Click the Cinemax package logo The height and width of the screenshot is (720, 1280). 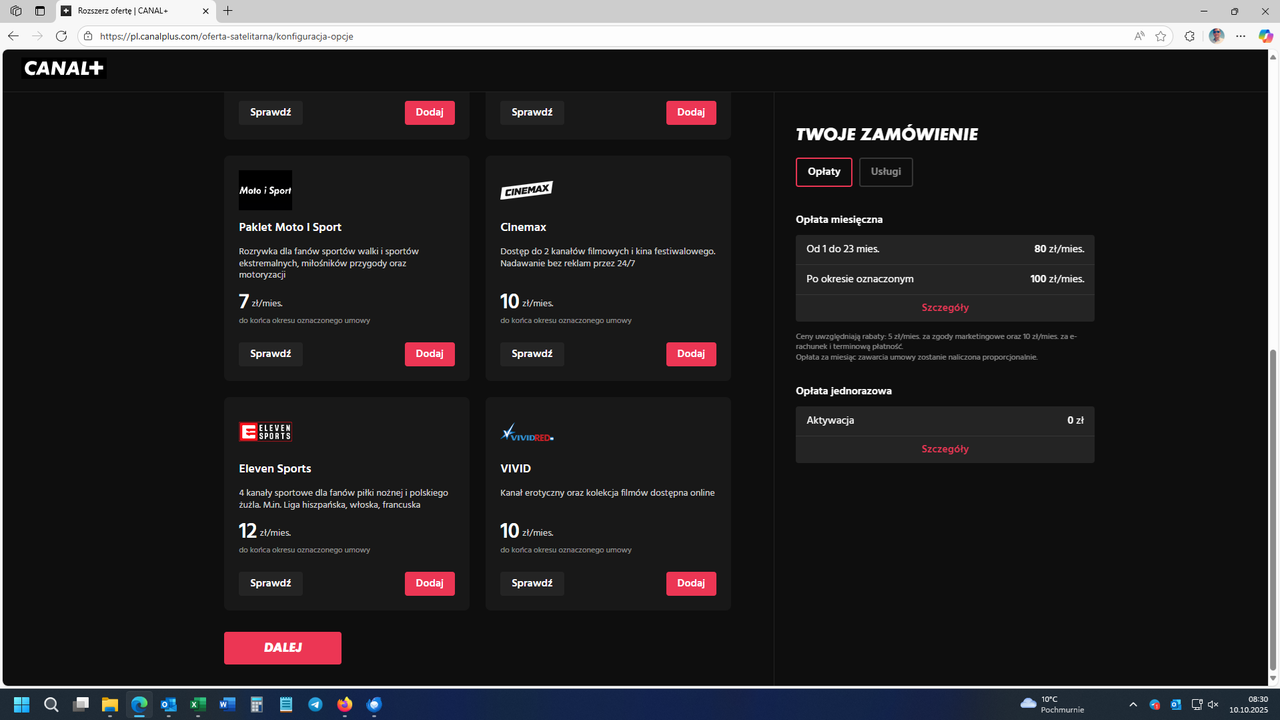(x=527, y=190)
